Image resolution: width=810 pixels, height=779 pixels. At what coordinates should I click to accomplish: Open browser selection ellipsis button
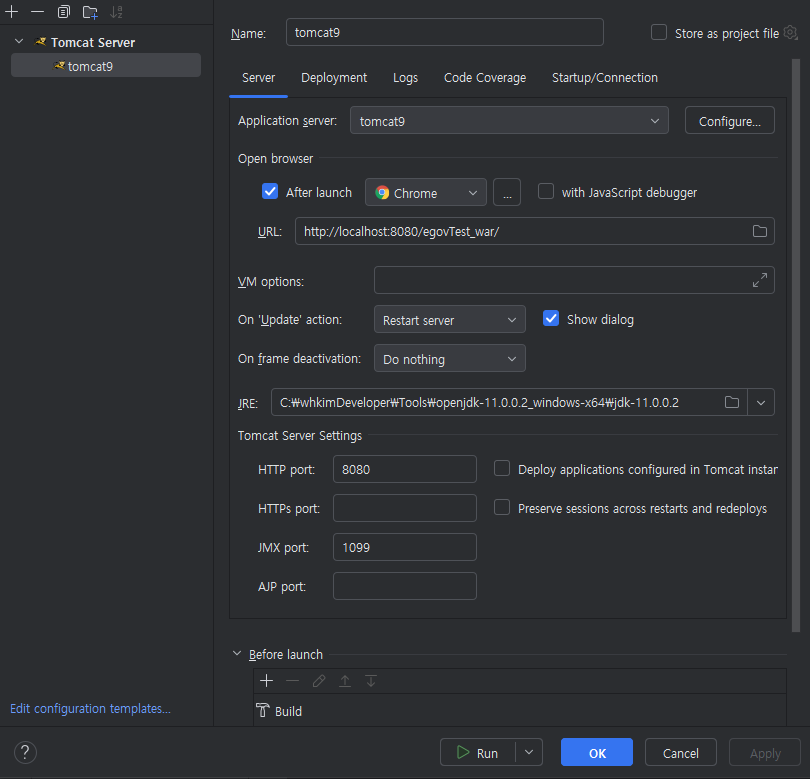[507, 192]
